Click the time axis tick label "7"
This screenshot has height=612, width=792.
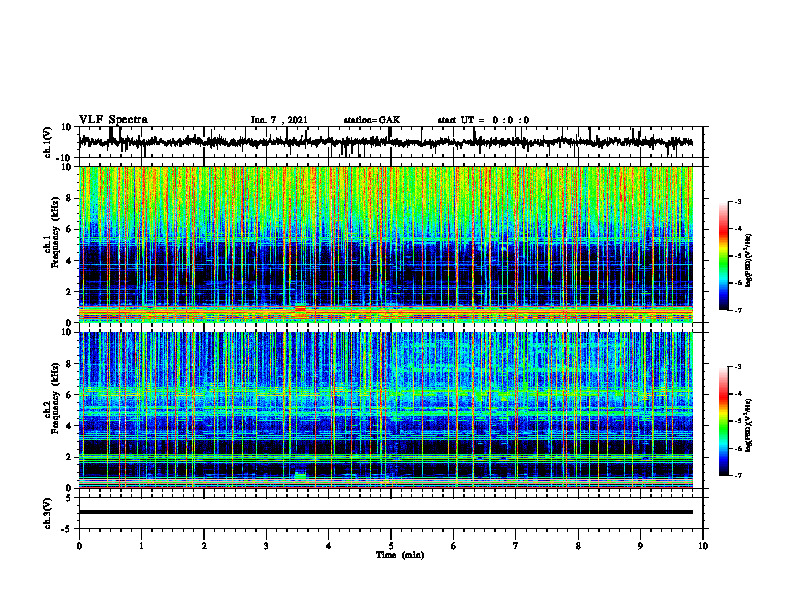tap(516, 546)
